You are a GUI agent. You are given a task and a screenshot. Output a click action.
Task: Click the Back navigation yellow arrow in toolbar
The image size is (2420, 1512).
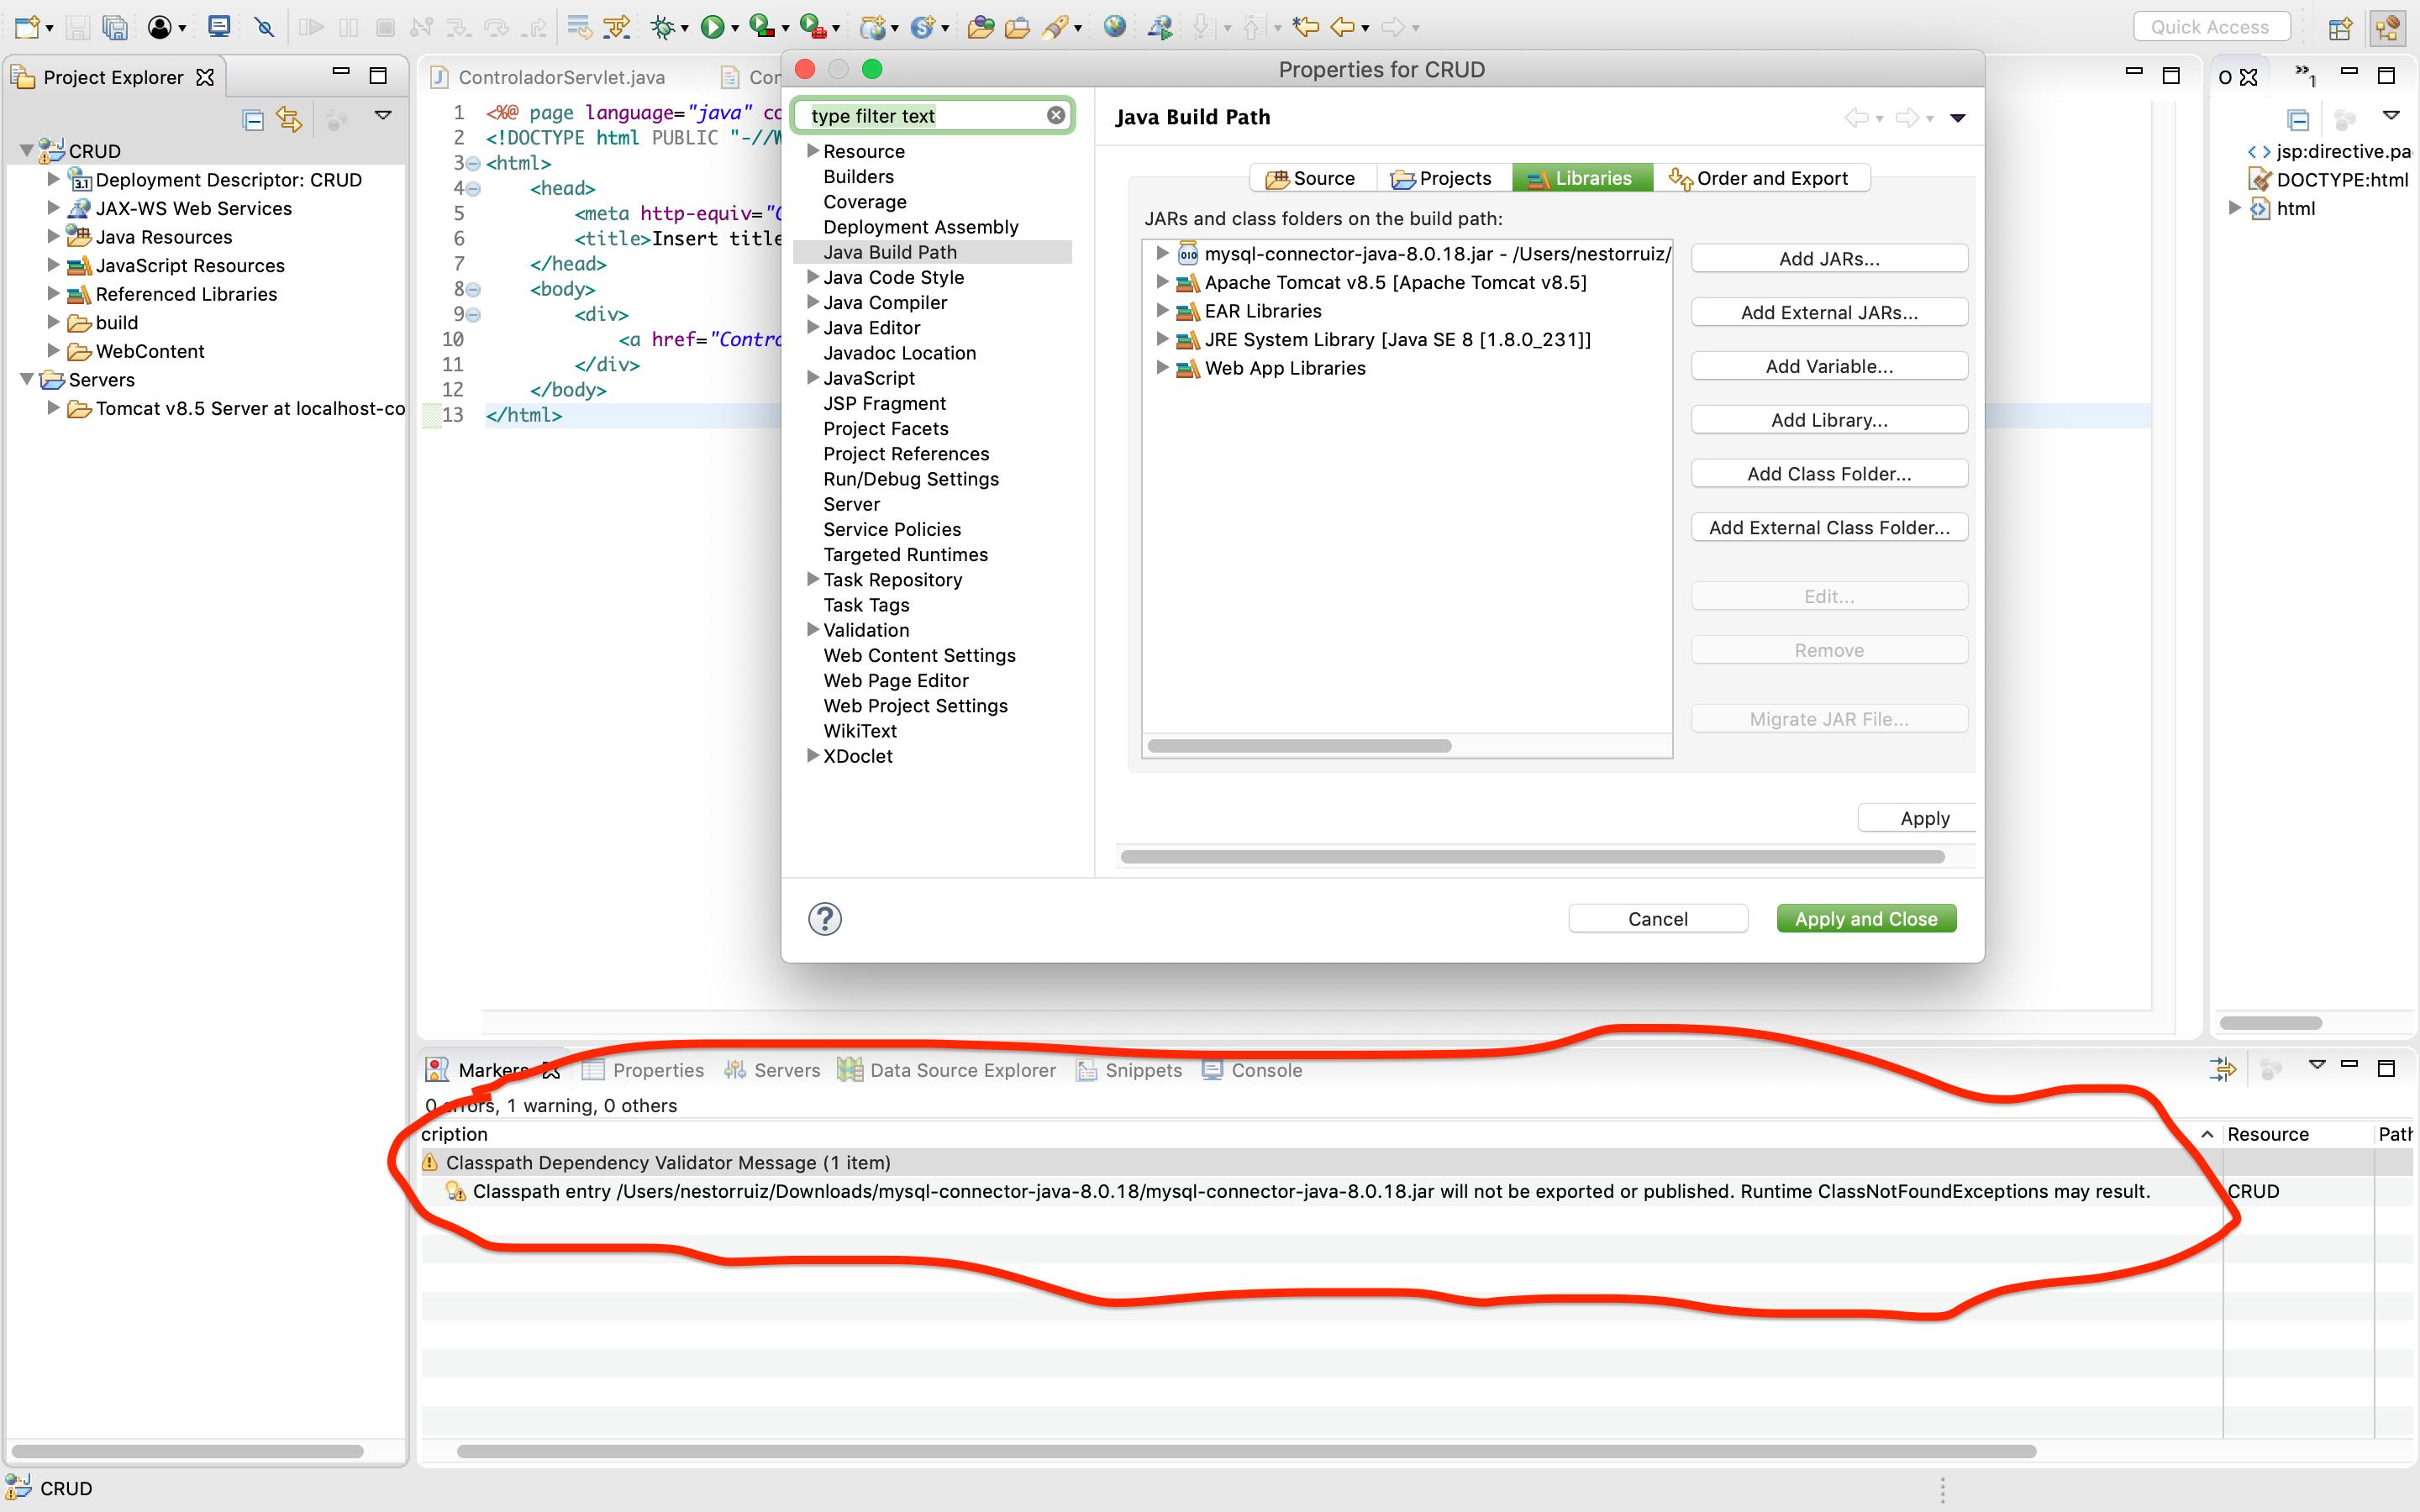[1343, 27]
